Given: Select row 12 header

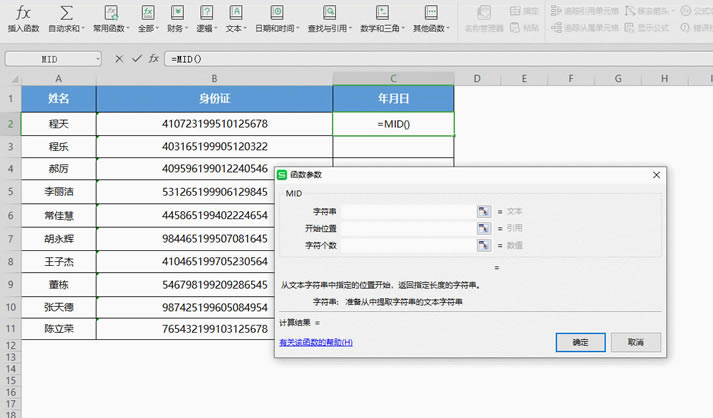Looking at the screenshot, I should [10, 345].
